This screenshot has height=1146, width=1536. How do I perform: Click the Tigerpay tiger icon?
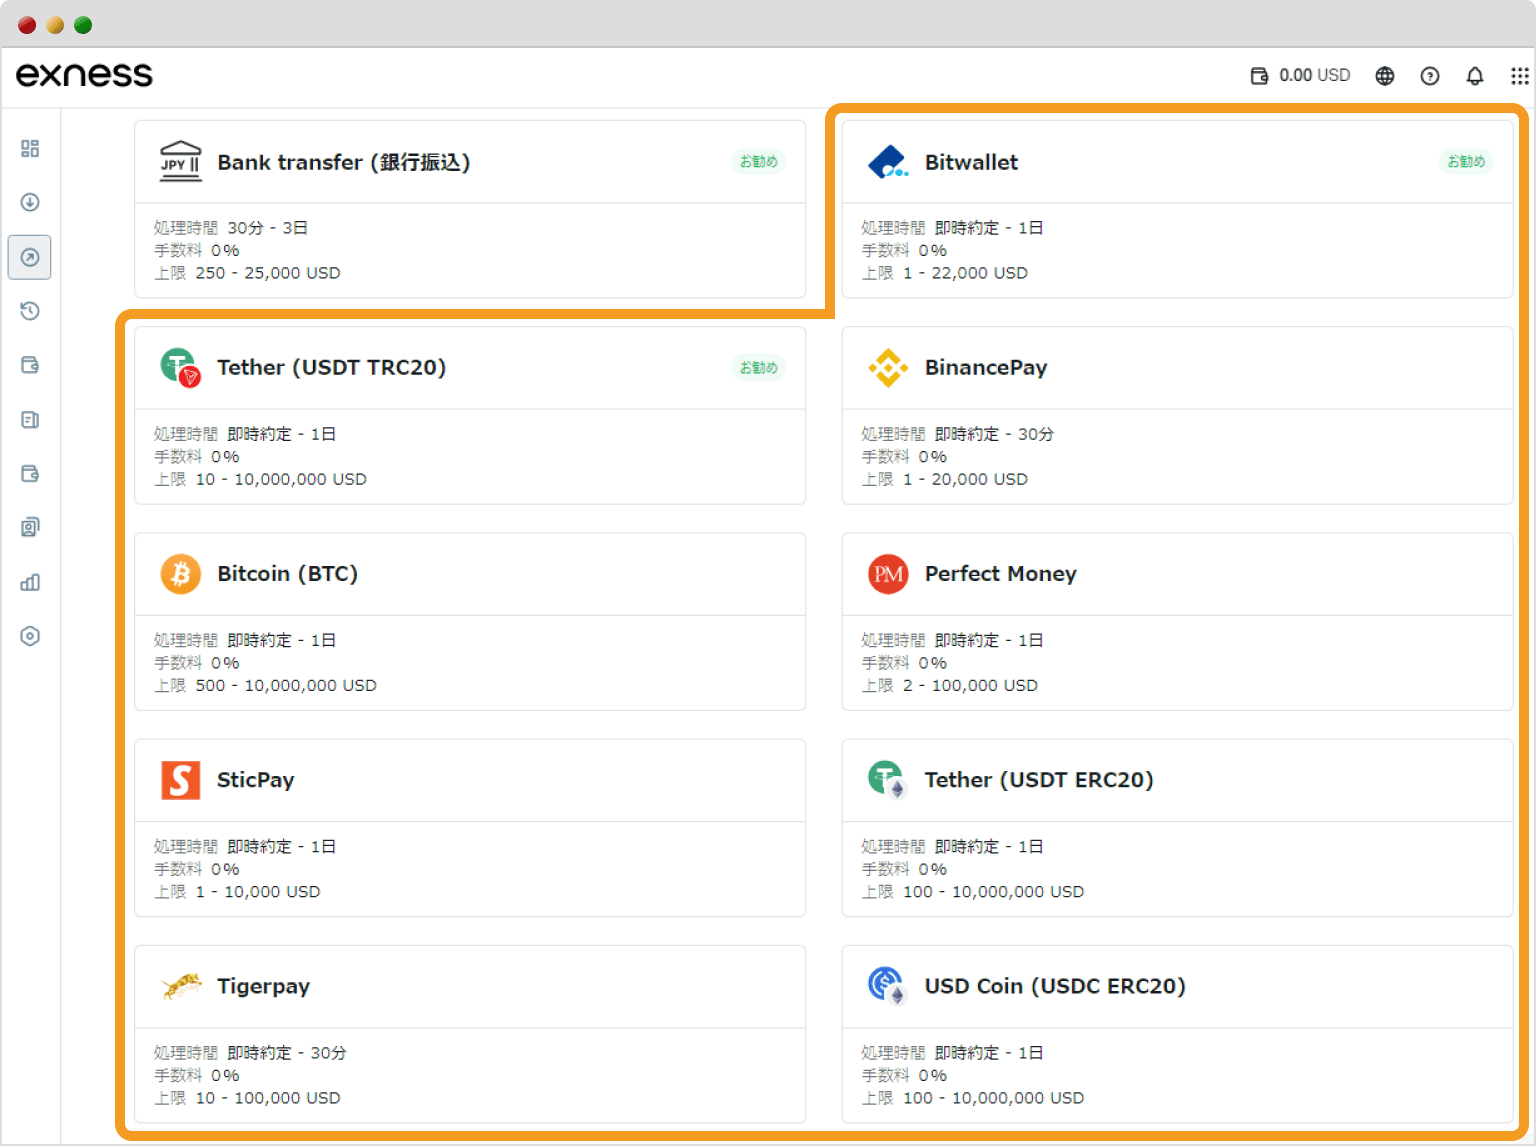tap(181, 986)
